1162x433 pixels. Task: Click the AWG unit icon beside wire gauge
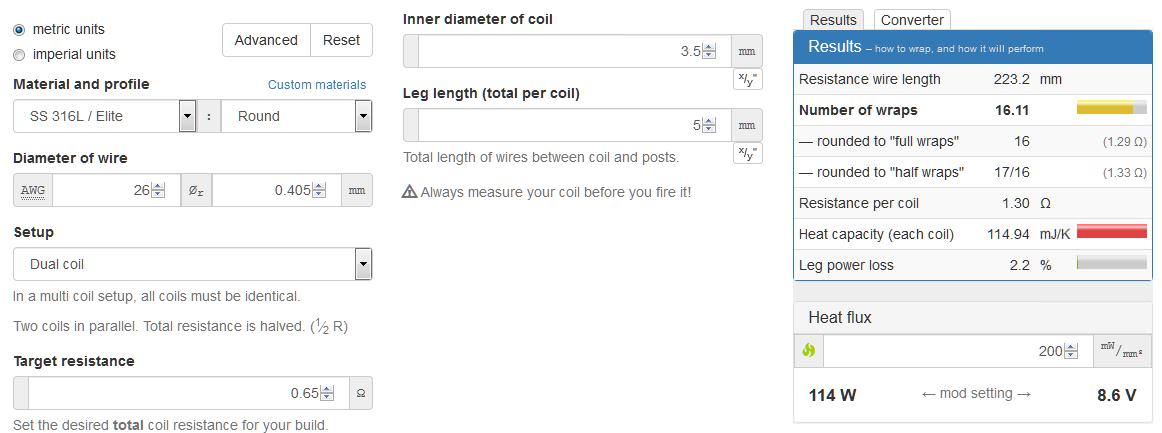pyautogui.click(x=33, y=190)
